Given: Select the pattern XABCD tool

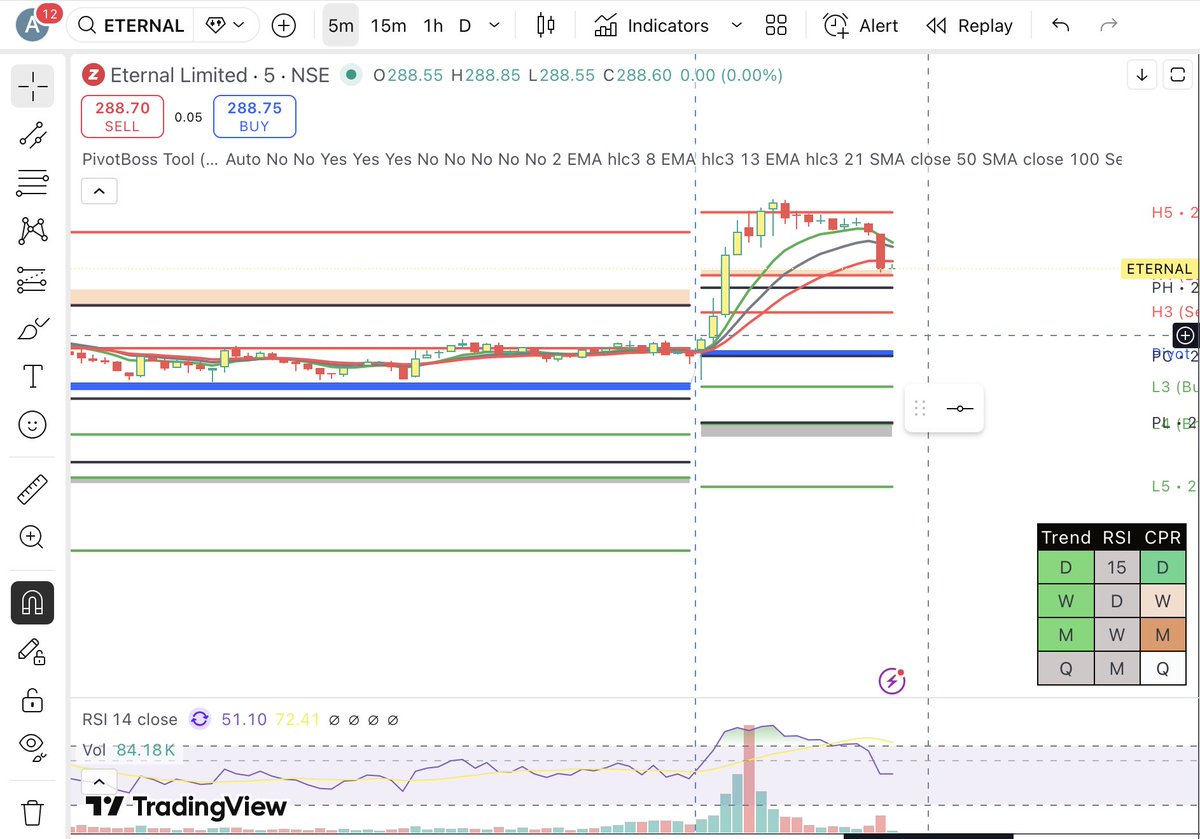Looking at the screenshot, I should point(32,231).
